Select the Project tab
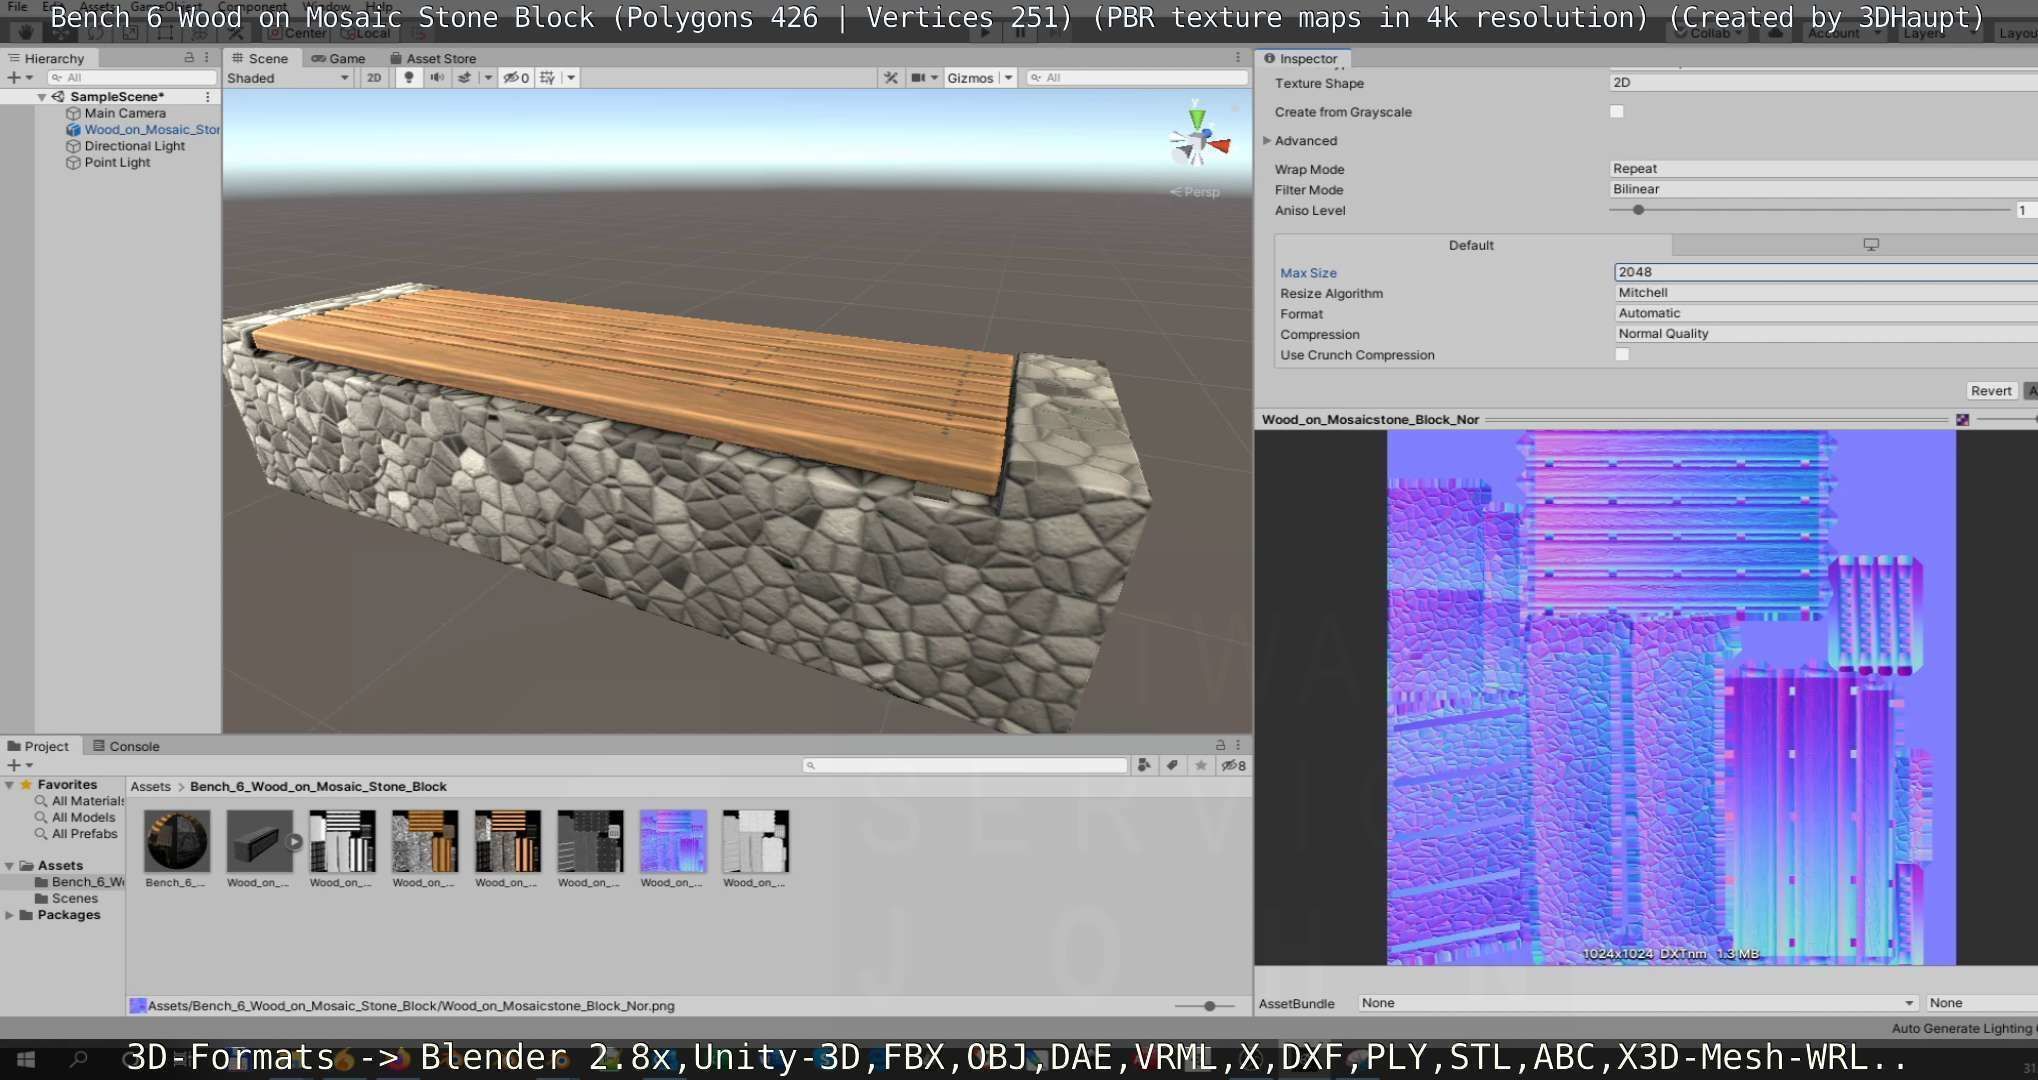This screenshot has width=2038, height=1080. click(38, 746)
